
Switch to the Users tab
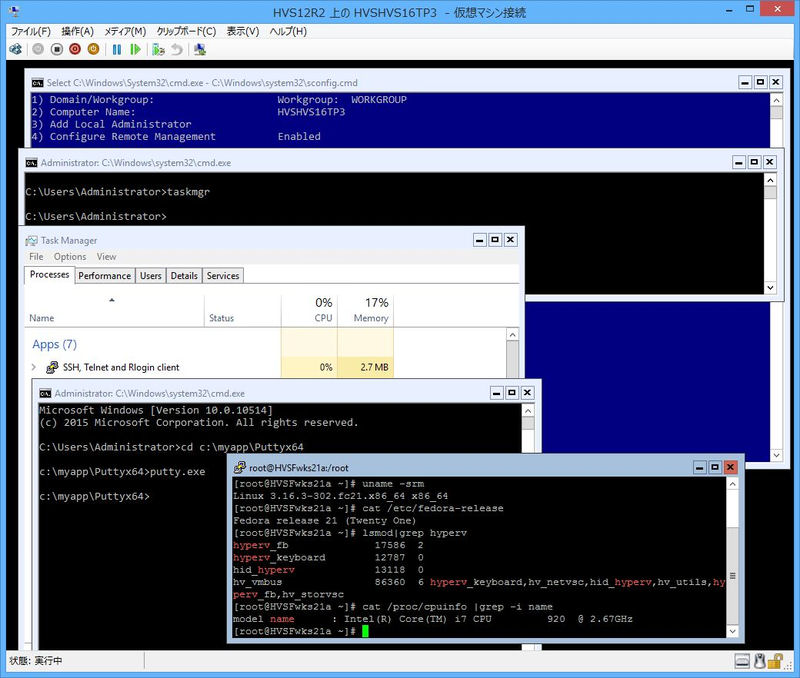coord(151,276)
